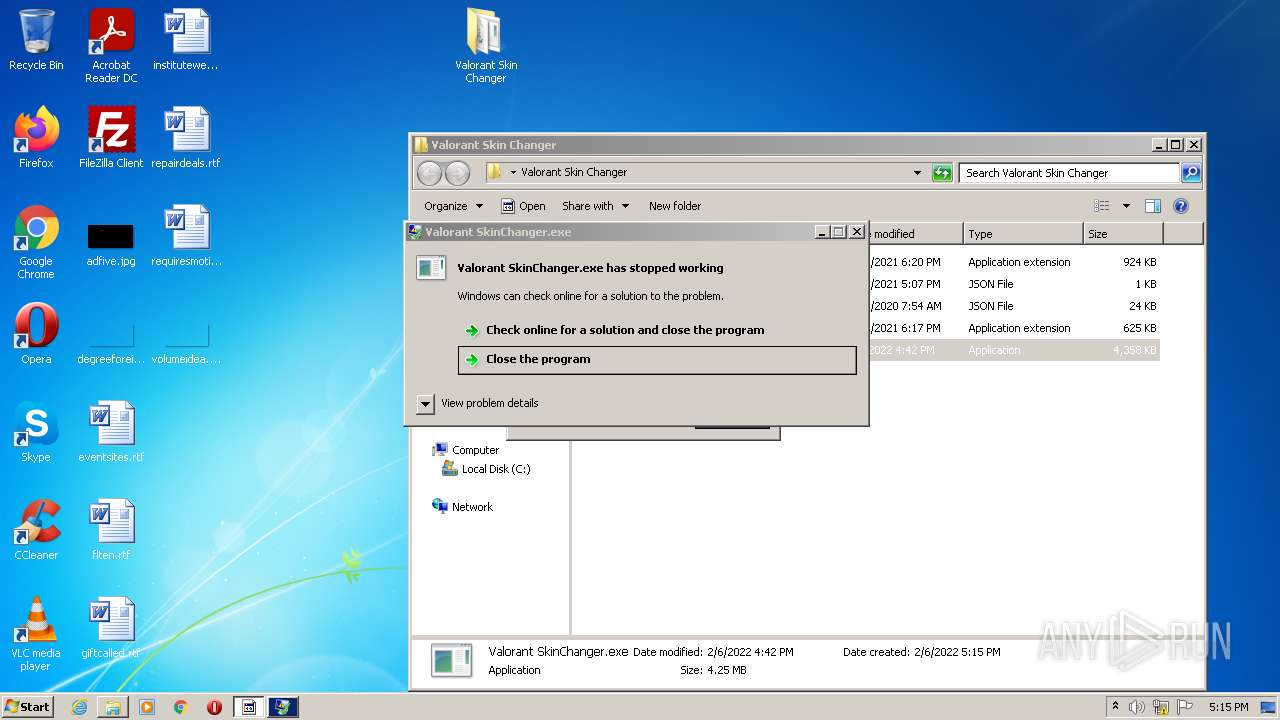The height and width of the screenshot is (720, 1280).
Task: Toggle the Explorer preview pane
Action: tap(1152, 206)
